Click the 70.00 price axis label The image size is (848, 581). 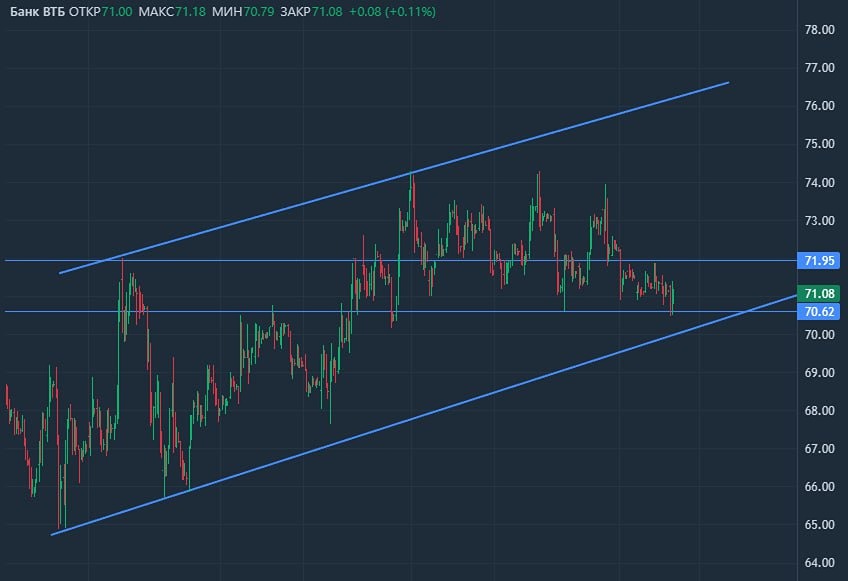[819, 335]
